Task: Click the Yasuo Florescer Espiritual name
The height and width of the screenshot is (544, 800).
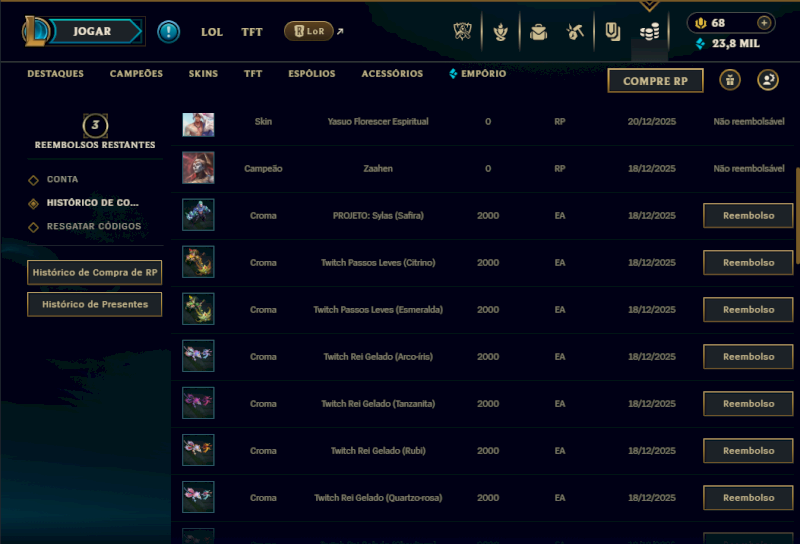Action: click(378, 121)
